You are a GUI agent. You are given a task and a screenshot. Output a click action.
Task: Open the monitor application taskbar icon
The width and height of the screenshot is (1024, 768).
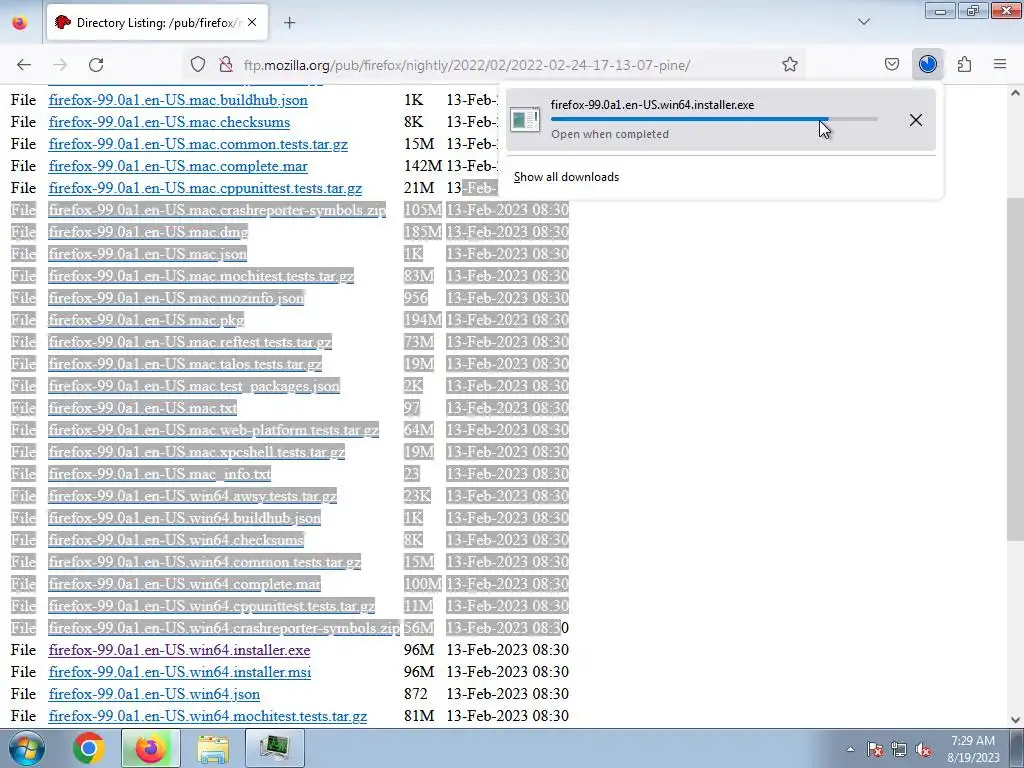point(275,748)
